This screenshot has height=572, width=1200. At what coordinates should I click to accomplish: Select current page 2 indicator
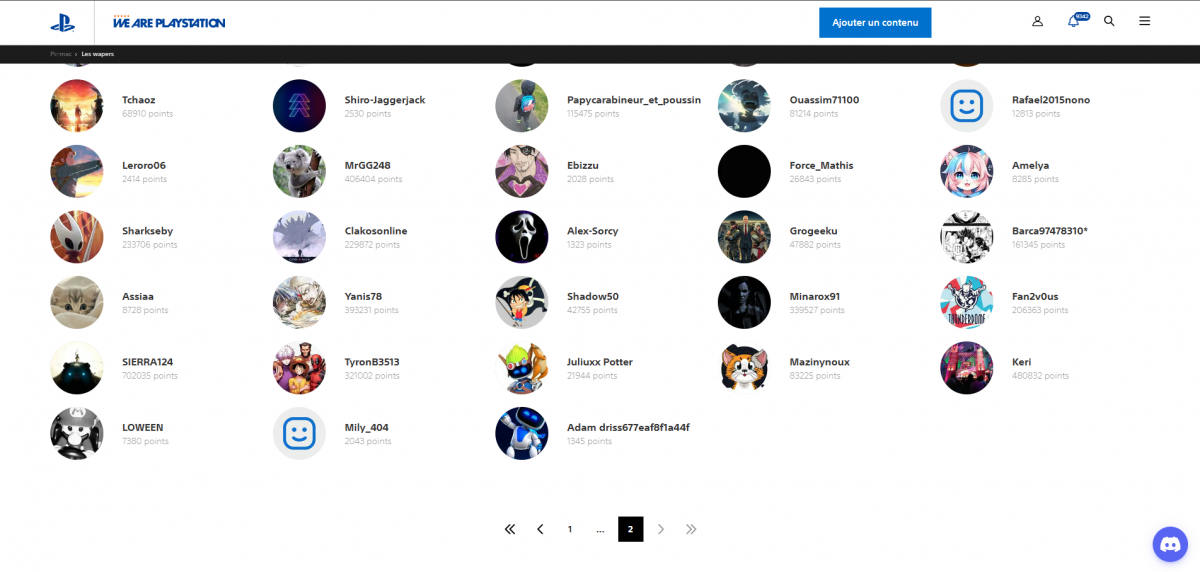click(630, 529)
